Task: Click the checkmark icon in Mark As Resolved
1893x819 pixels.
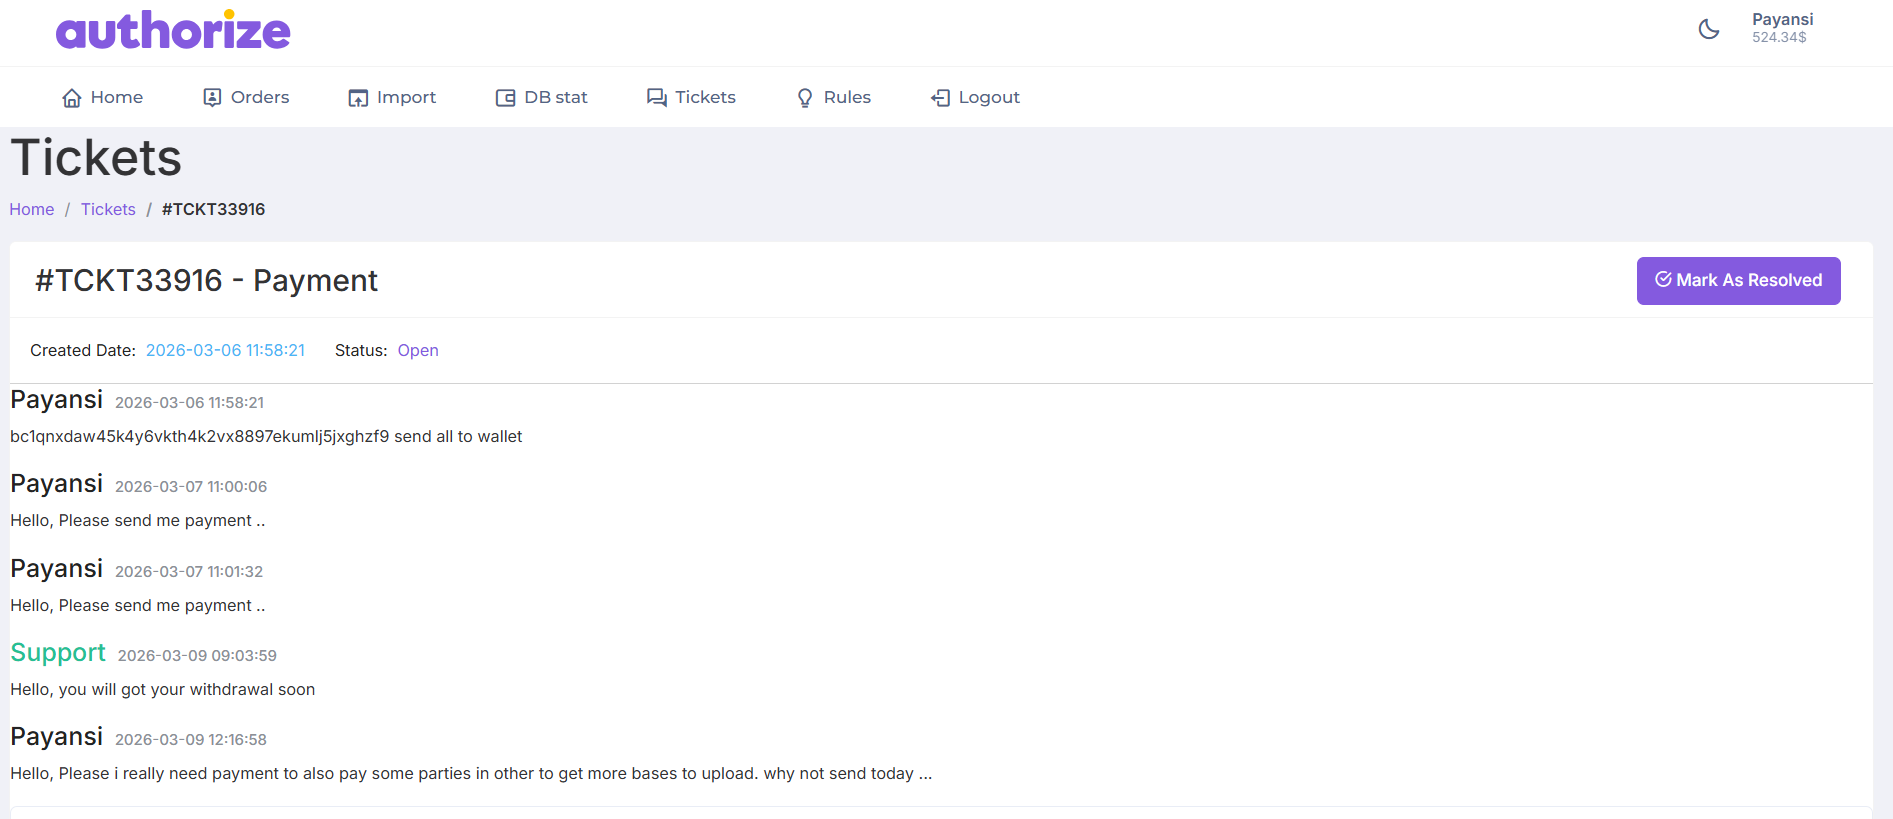Action: [1663, 280]
